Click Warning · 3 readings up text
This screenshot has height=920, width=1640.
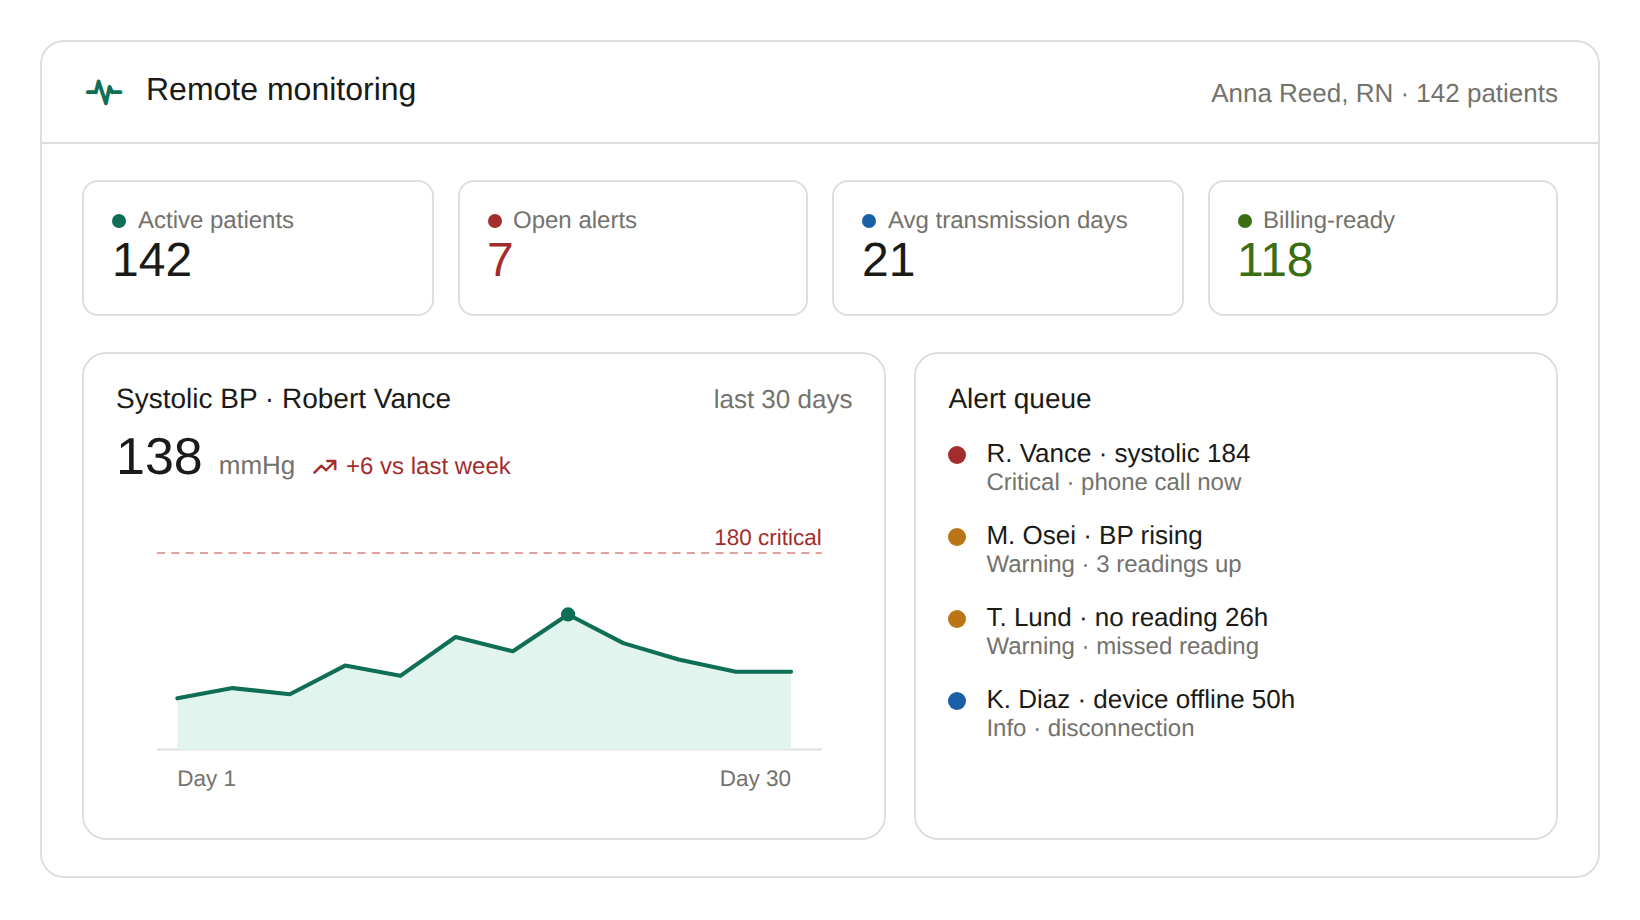pos(1113,565)
